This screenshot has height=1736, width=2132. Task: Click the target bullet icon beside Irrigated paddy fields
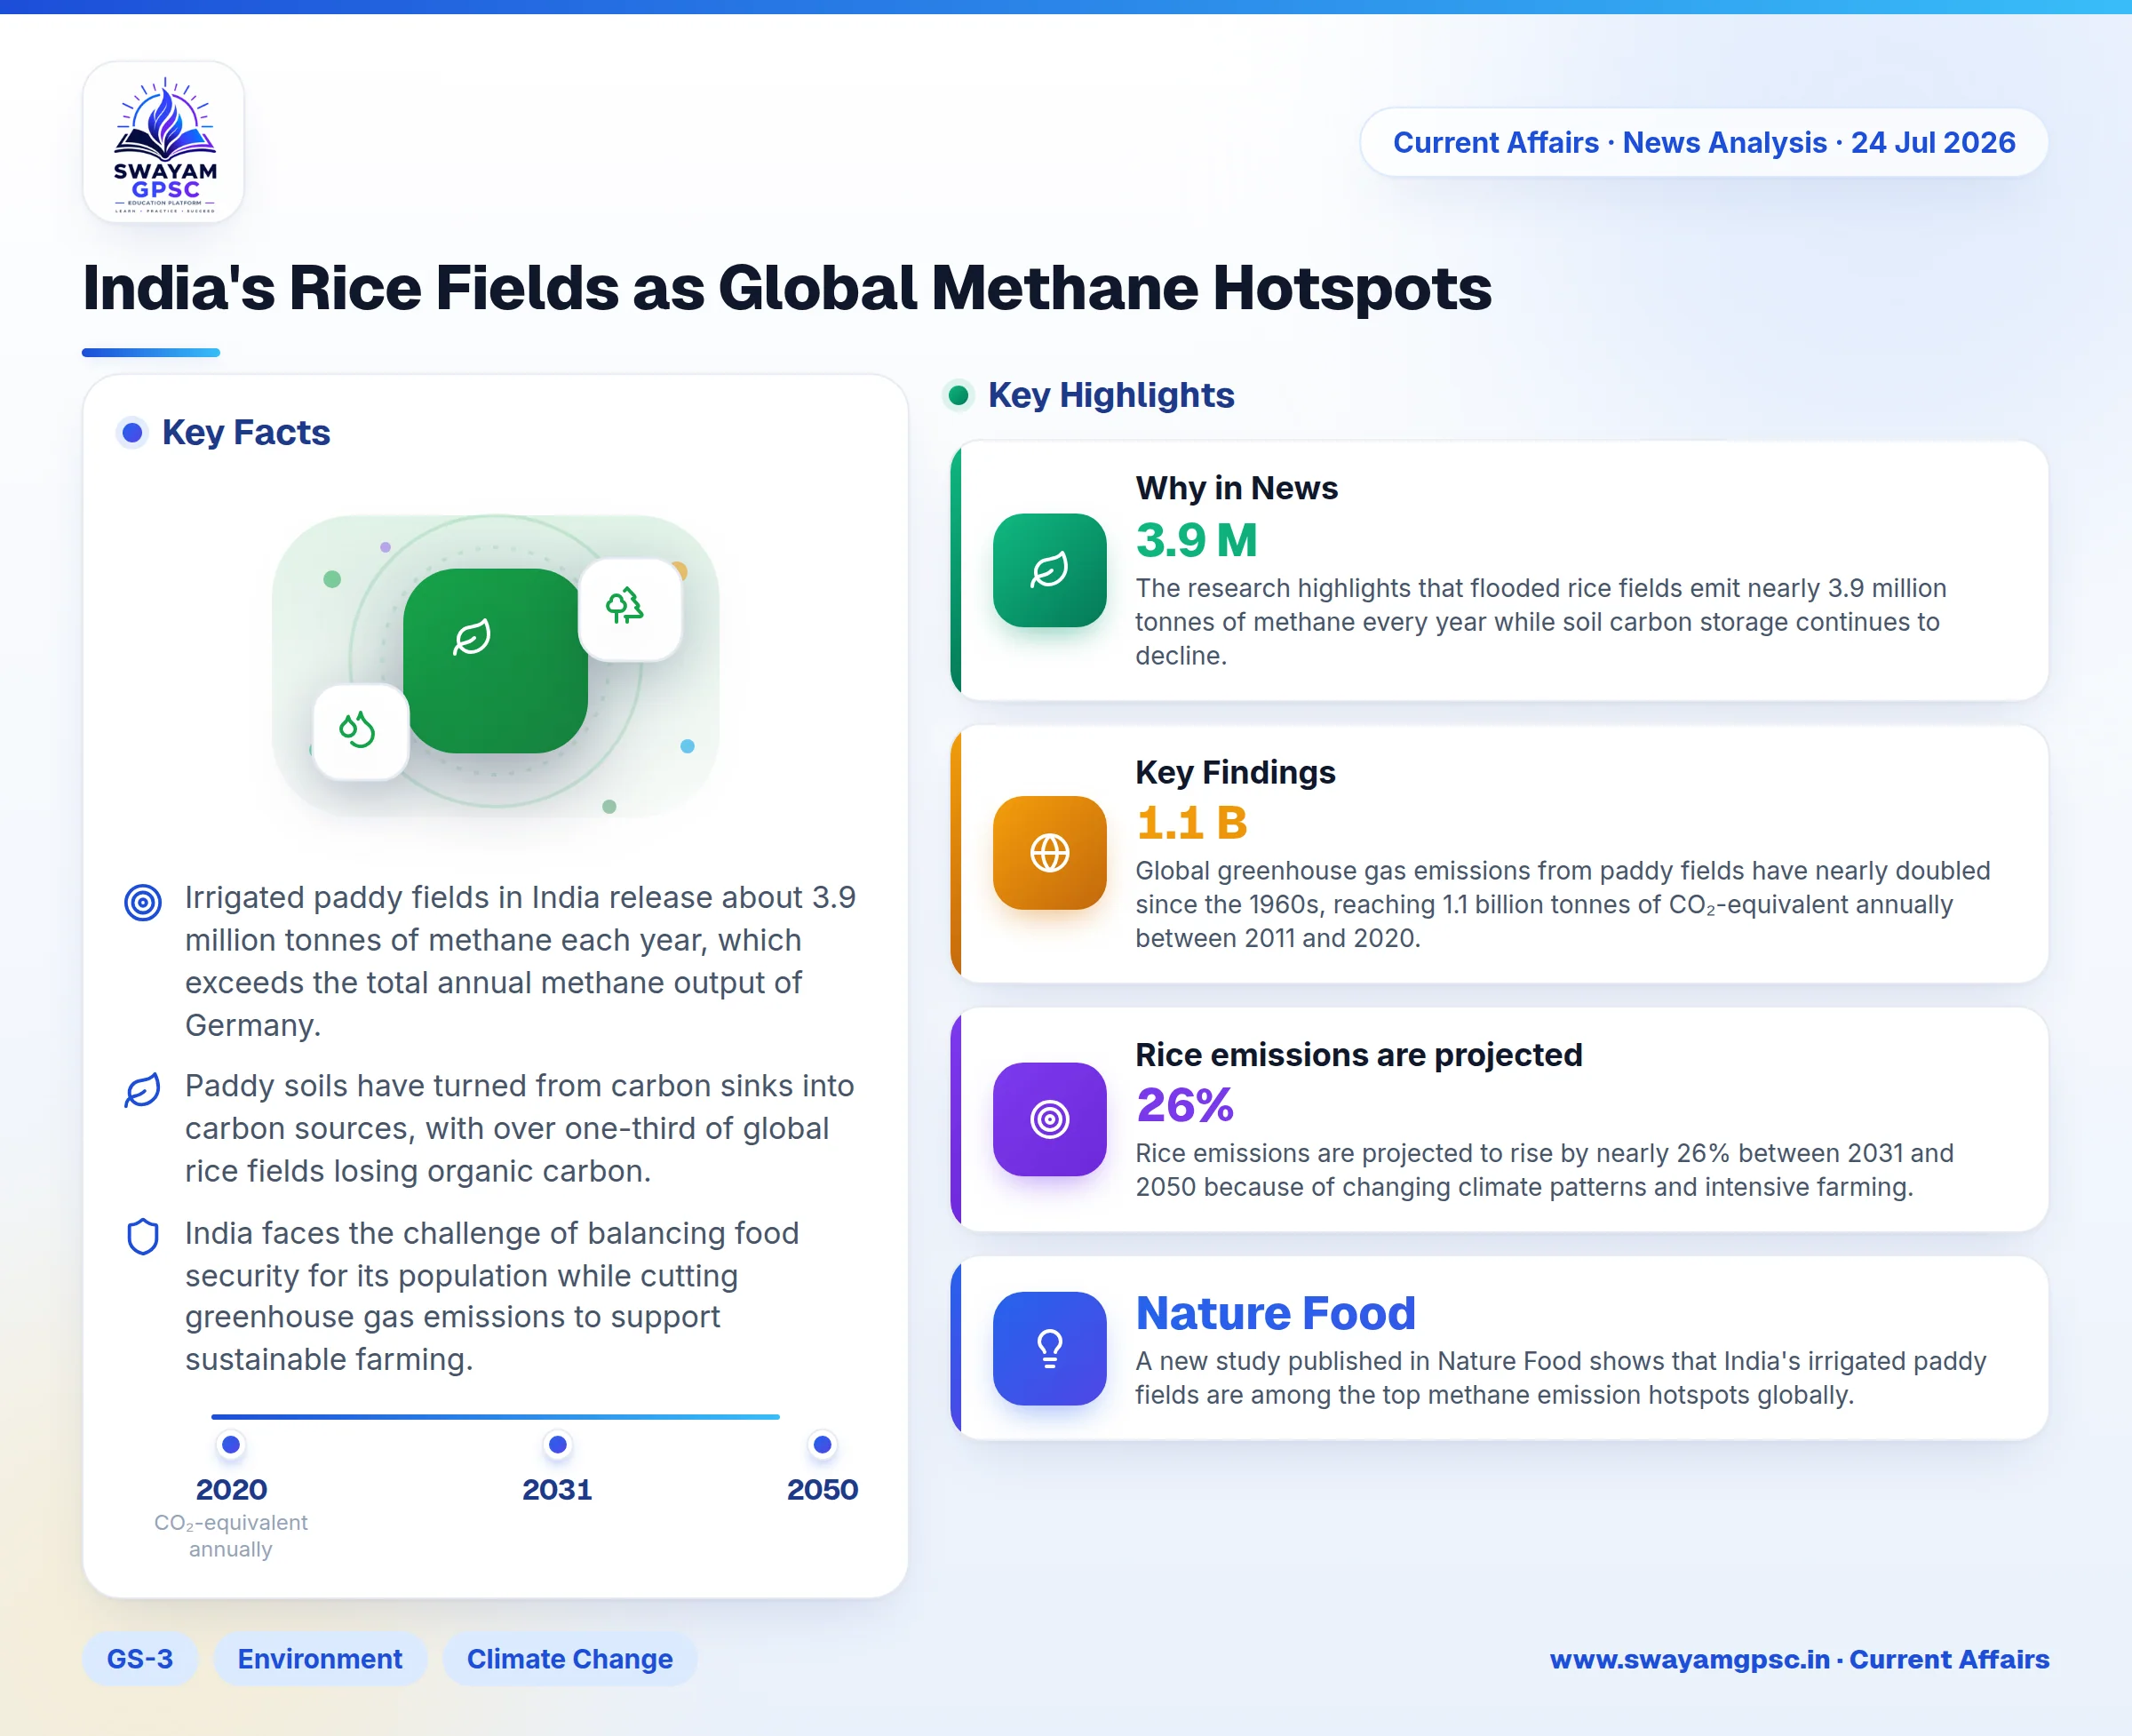click(143, 902)
